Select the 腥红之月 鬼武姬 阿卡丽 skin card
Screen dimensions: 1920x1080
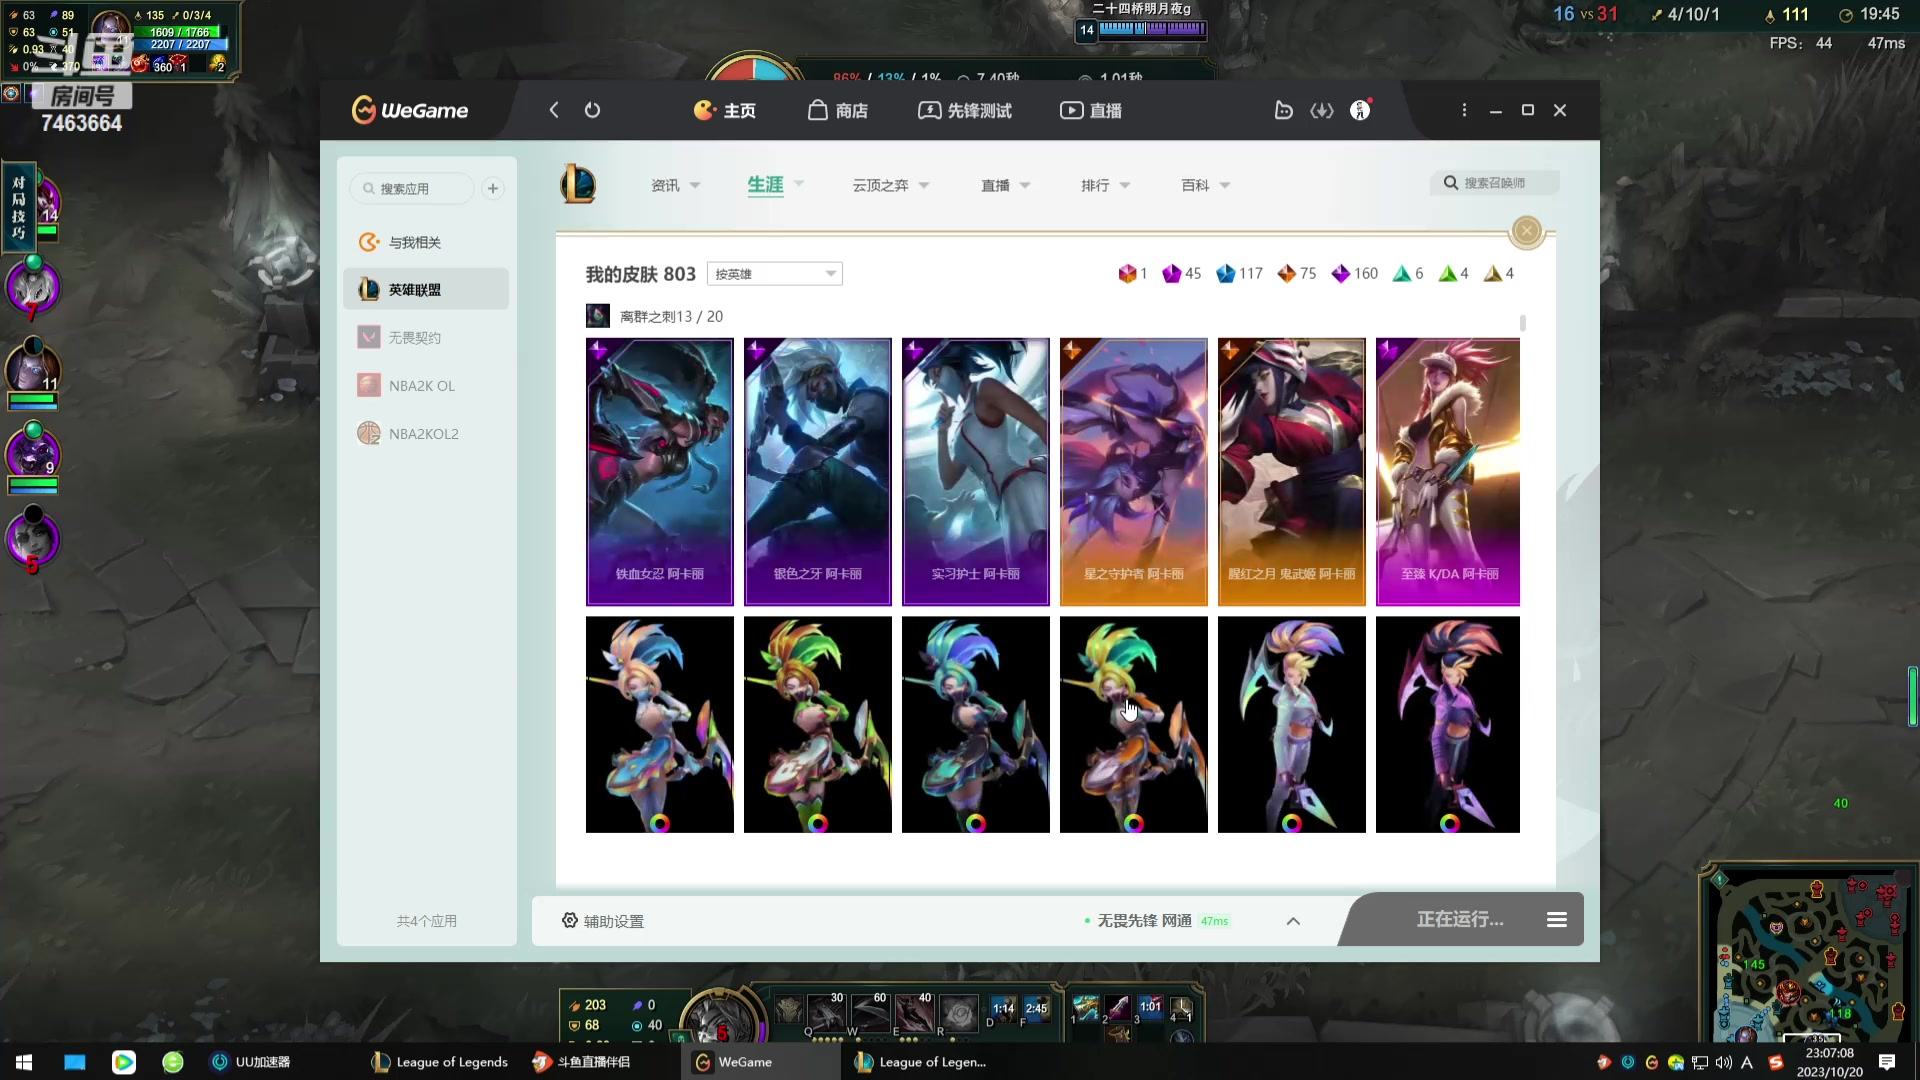1292,472
